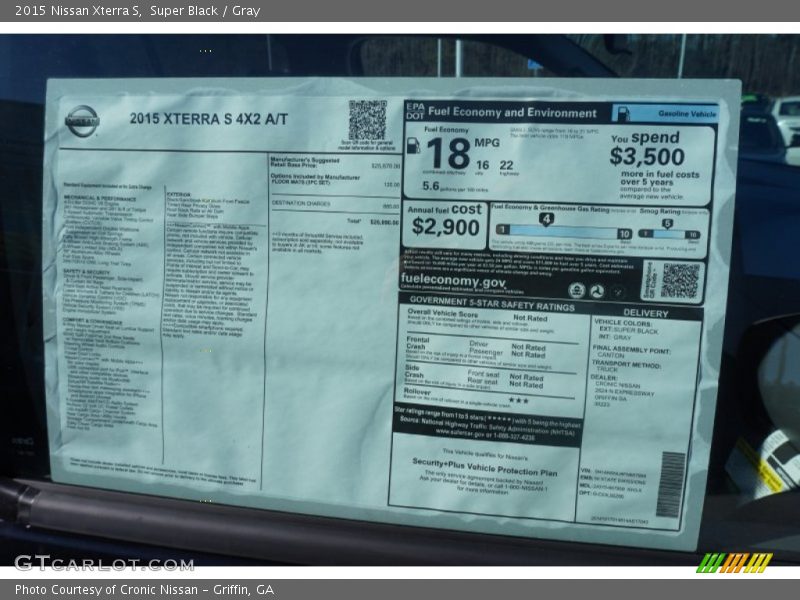Click Manufacturer's Suggested Retail Base Price label

305,162
